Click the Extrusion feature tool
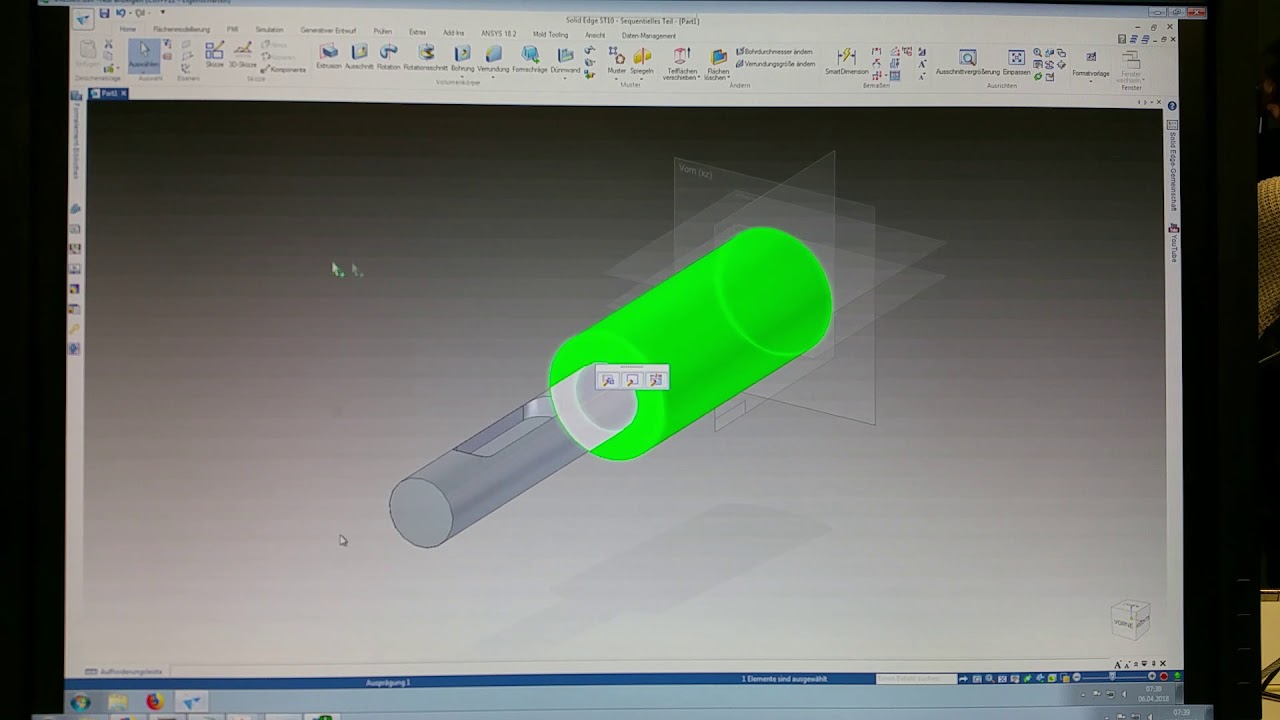The image size is (1280, 720). point(329,57)
